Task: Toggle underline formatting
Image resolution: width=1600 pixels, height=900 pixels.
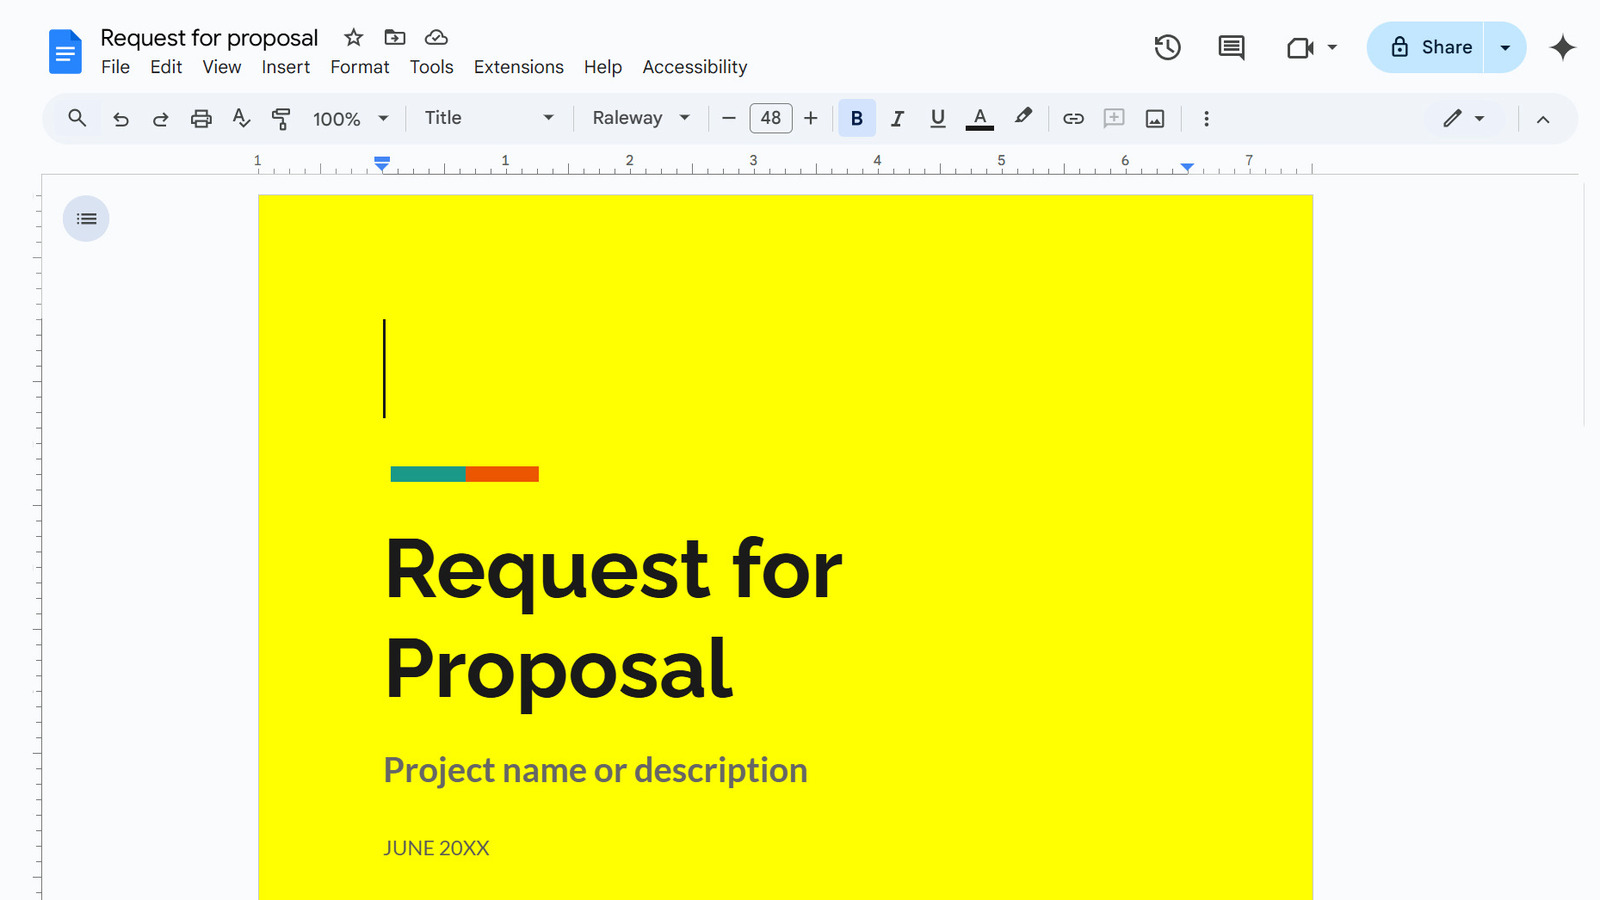Action: (x=937, y=118)
